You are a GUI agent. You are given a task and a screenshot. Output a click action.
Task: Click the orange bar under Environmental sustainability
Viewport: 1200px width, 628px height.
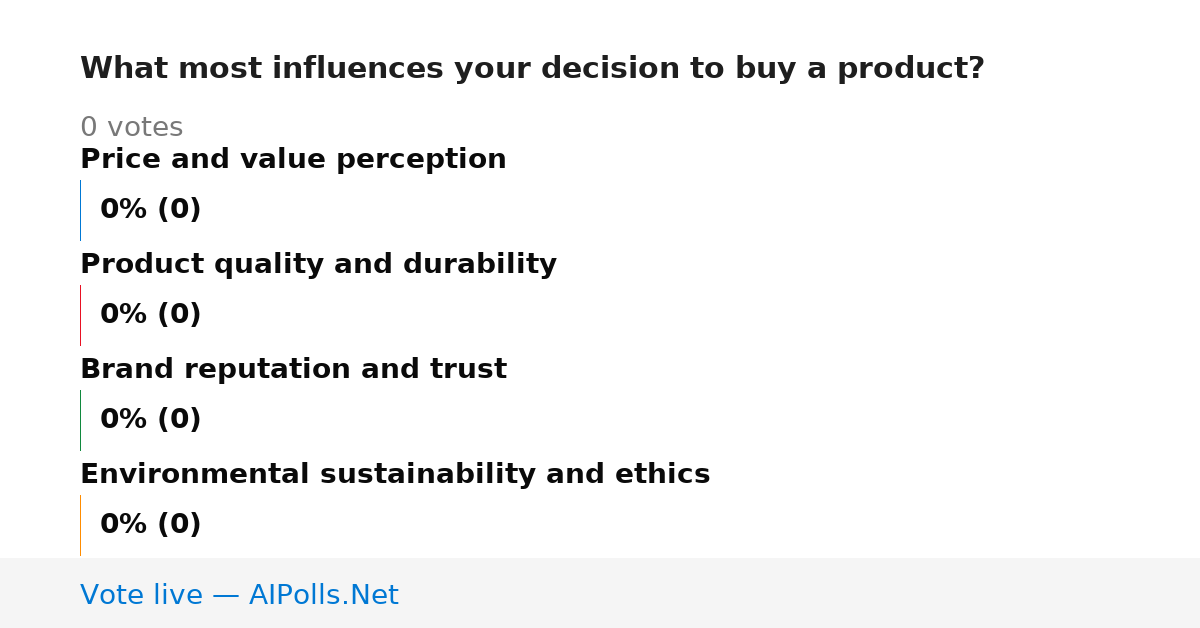80,525
